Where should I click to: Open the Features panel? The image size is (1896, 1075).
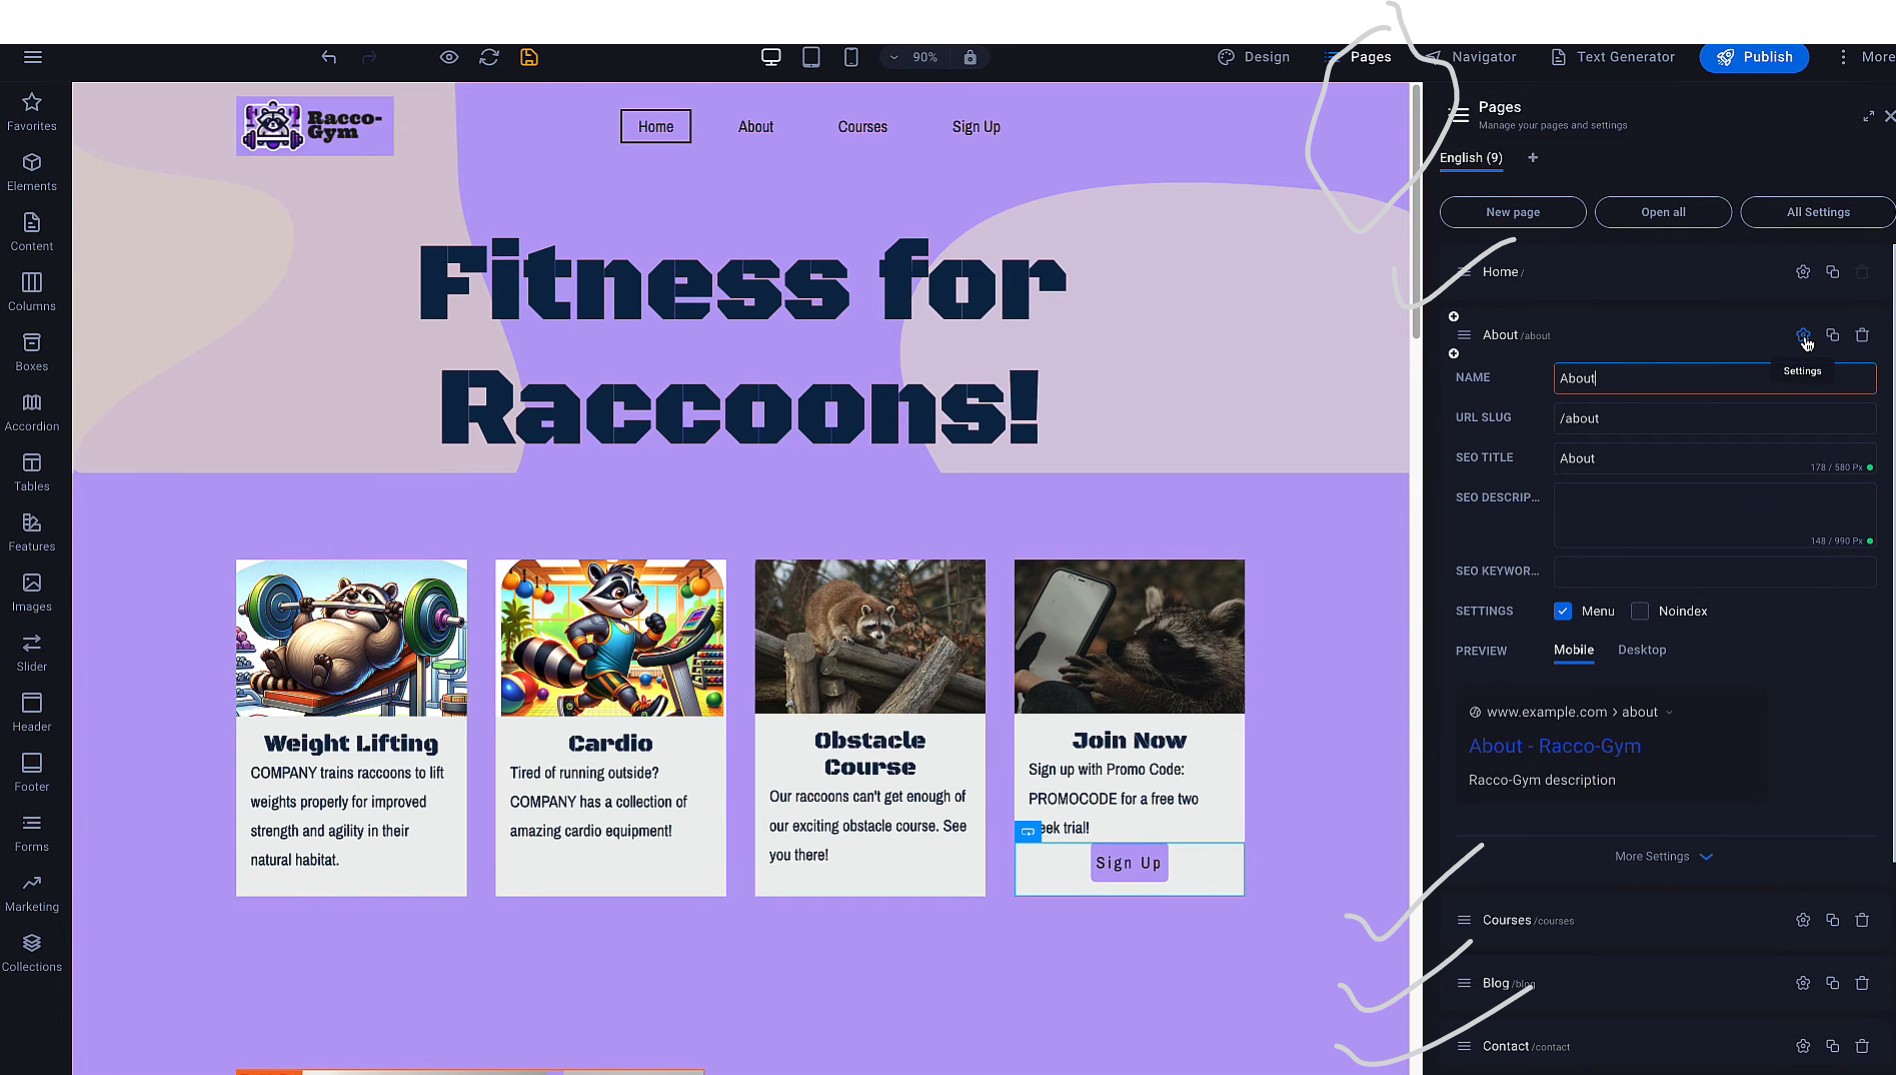pyautogui.click(x=32, y=532)
